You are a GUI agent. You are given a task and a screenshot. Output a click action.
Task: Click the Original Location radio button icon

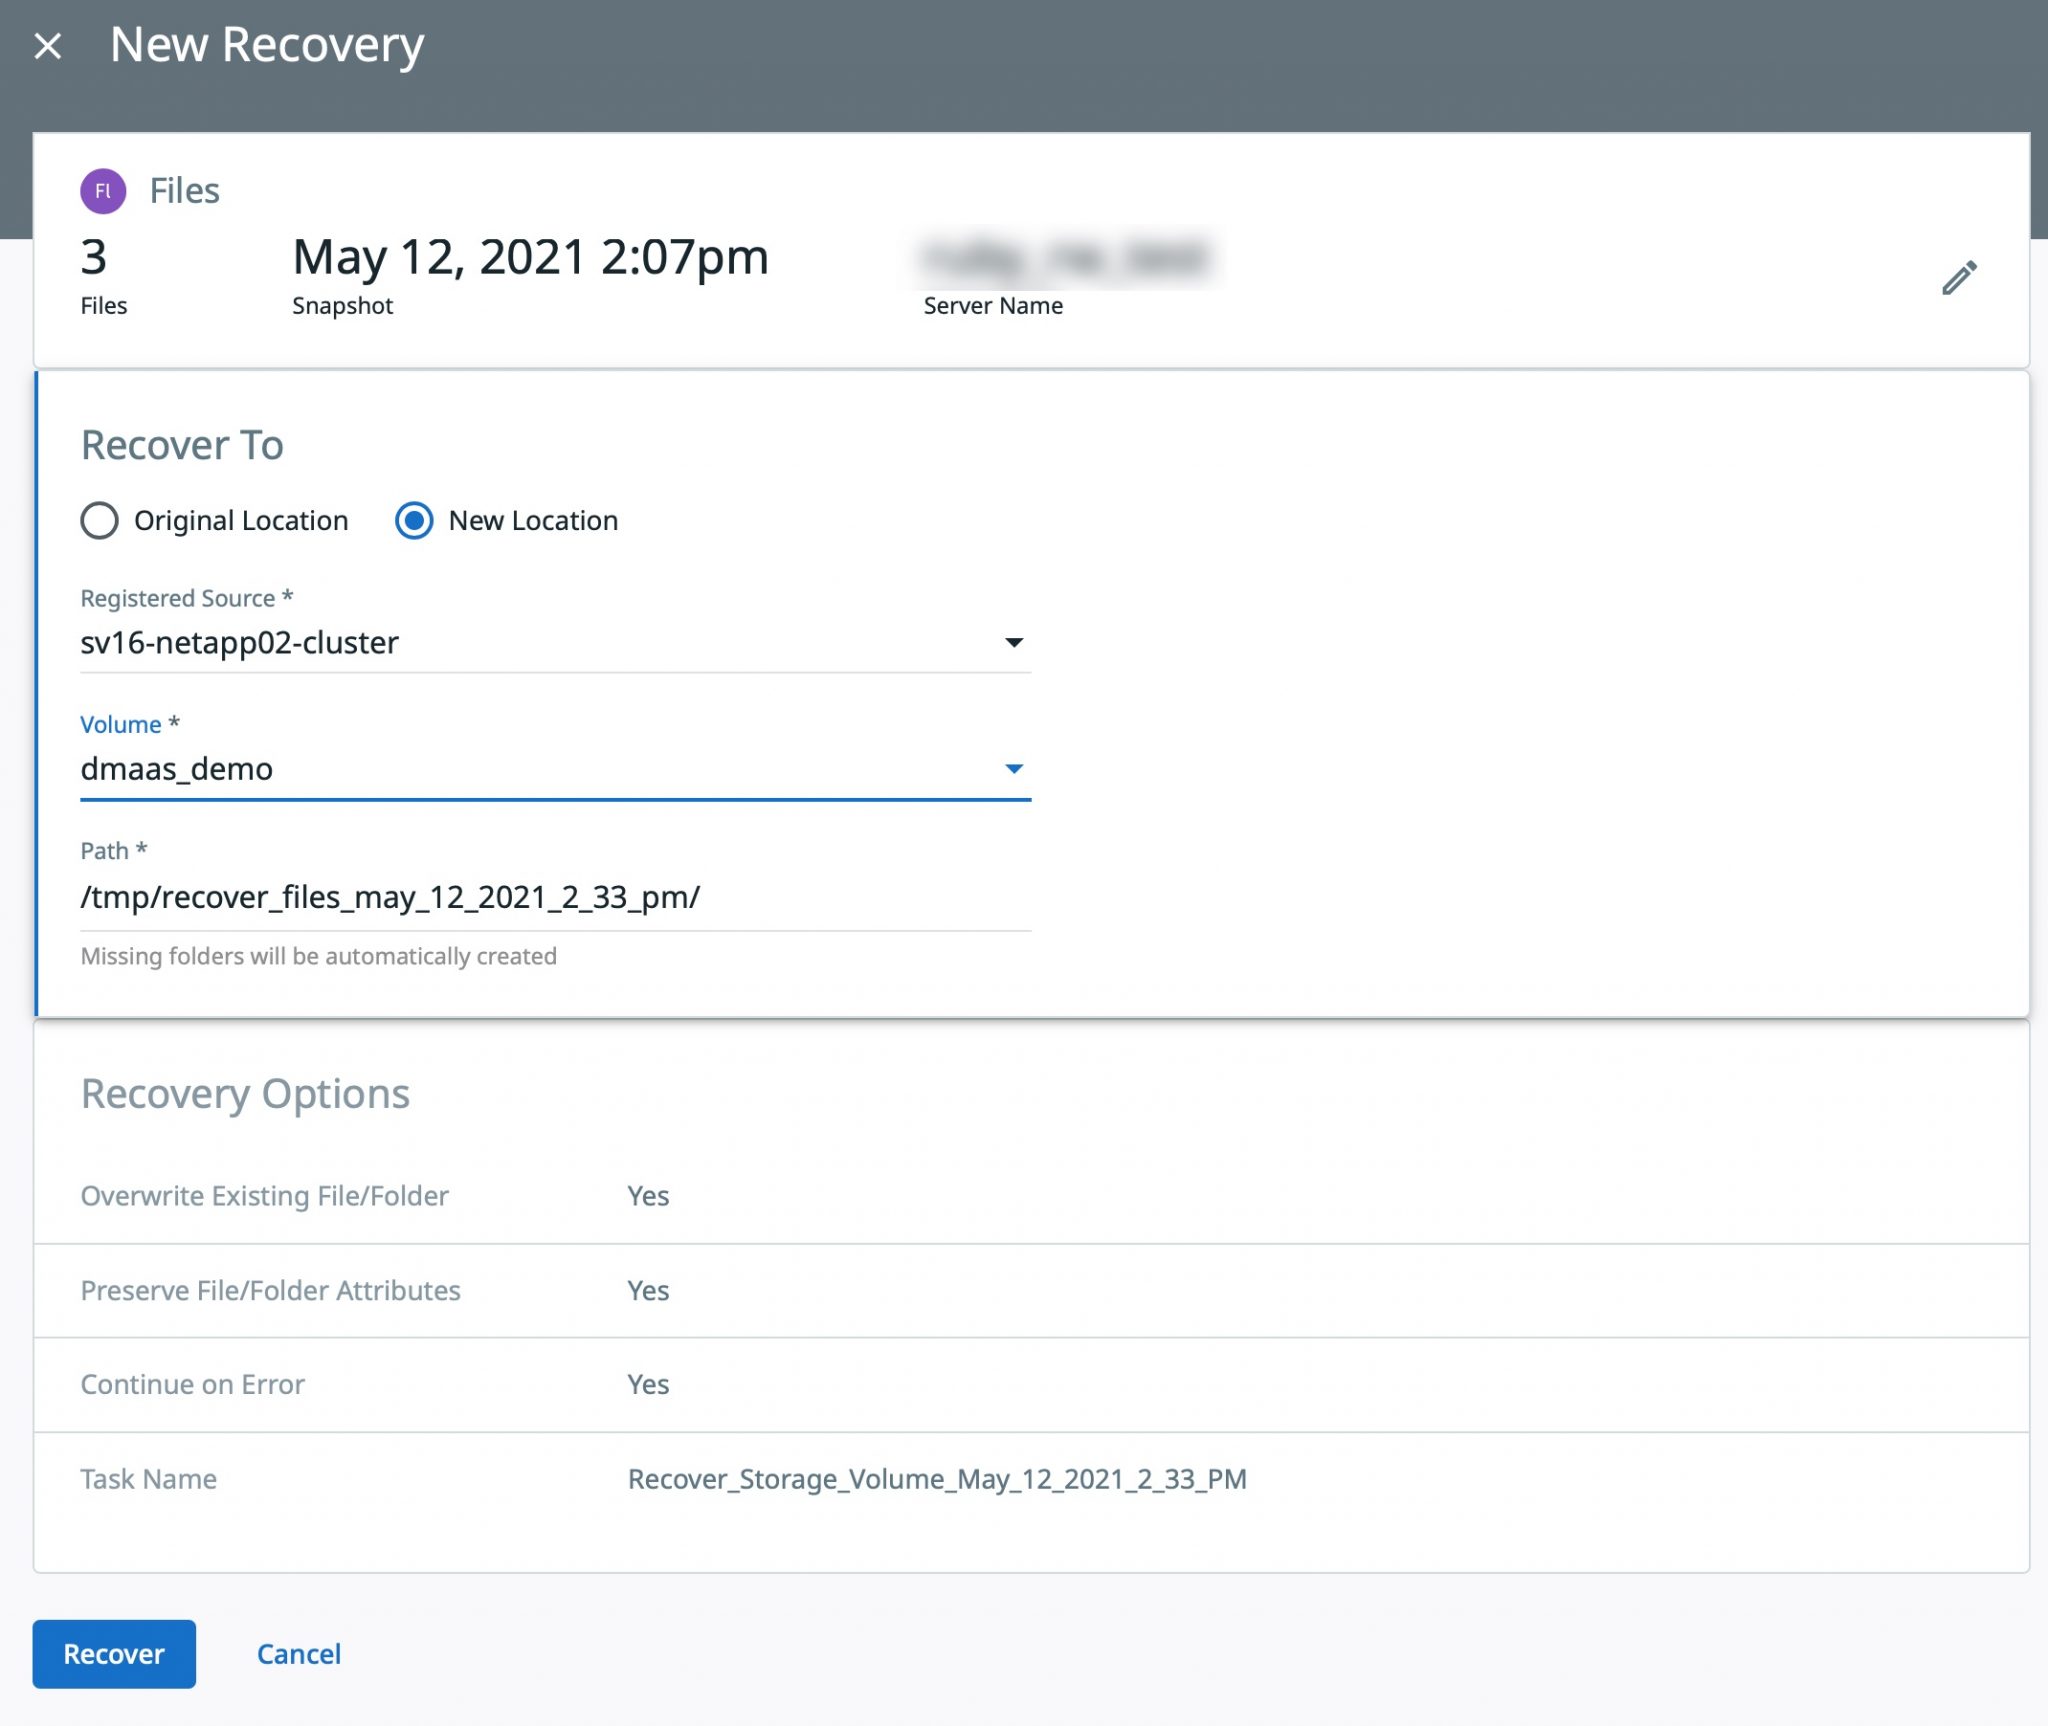click(x=99, y=521)
